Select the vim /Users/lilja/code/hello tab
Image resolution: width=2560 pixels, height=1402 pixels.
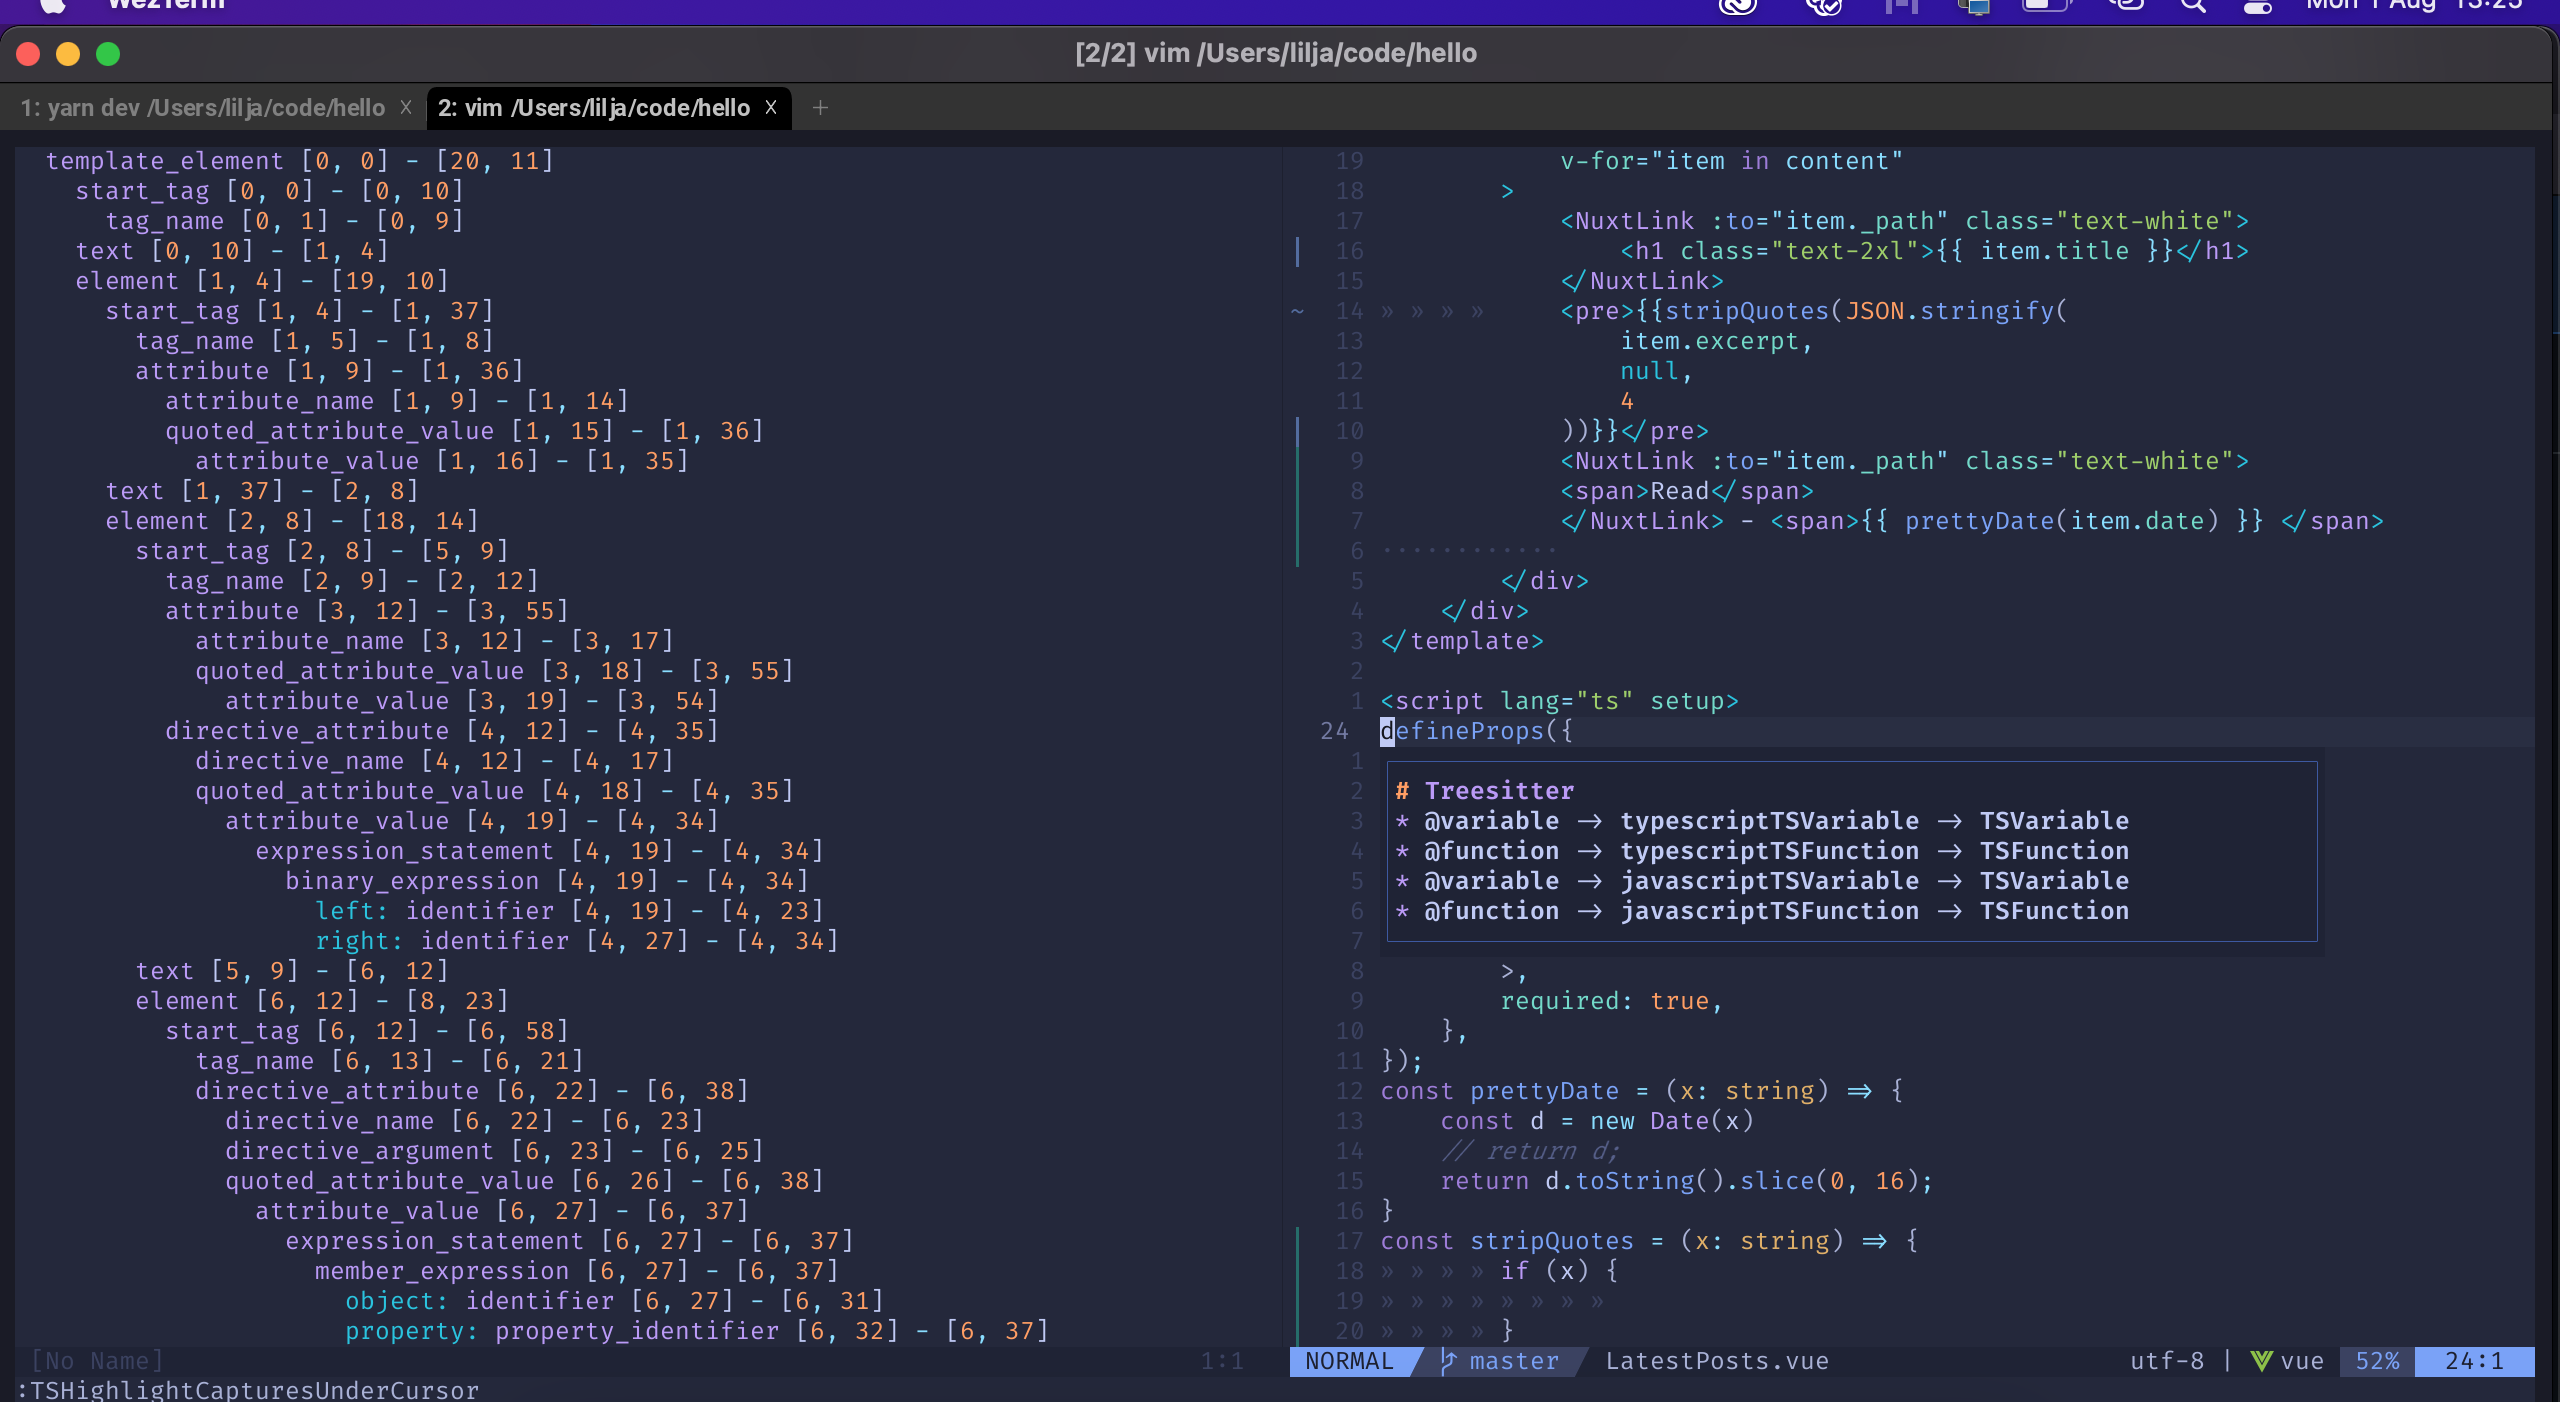595,108
